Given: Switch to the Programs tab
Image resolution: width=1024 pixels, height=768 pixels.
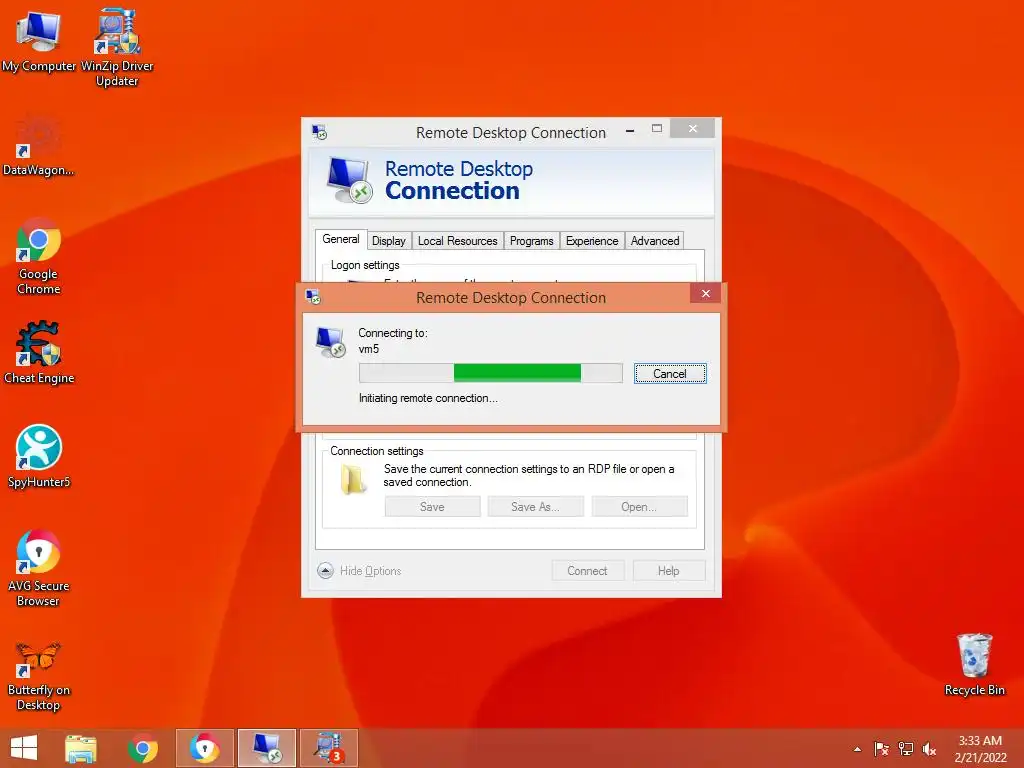Looking at the screenshot, I should click(532, 241).
